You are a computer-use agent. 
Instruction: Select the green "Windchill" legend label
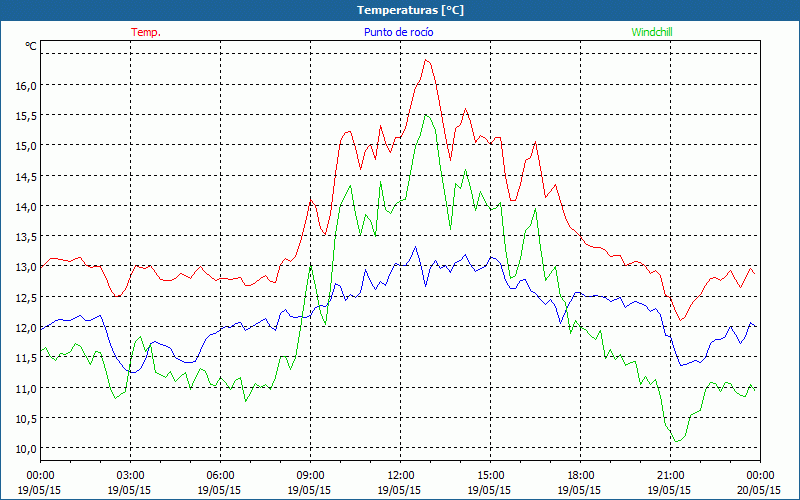coord(652,32)
